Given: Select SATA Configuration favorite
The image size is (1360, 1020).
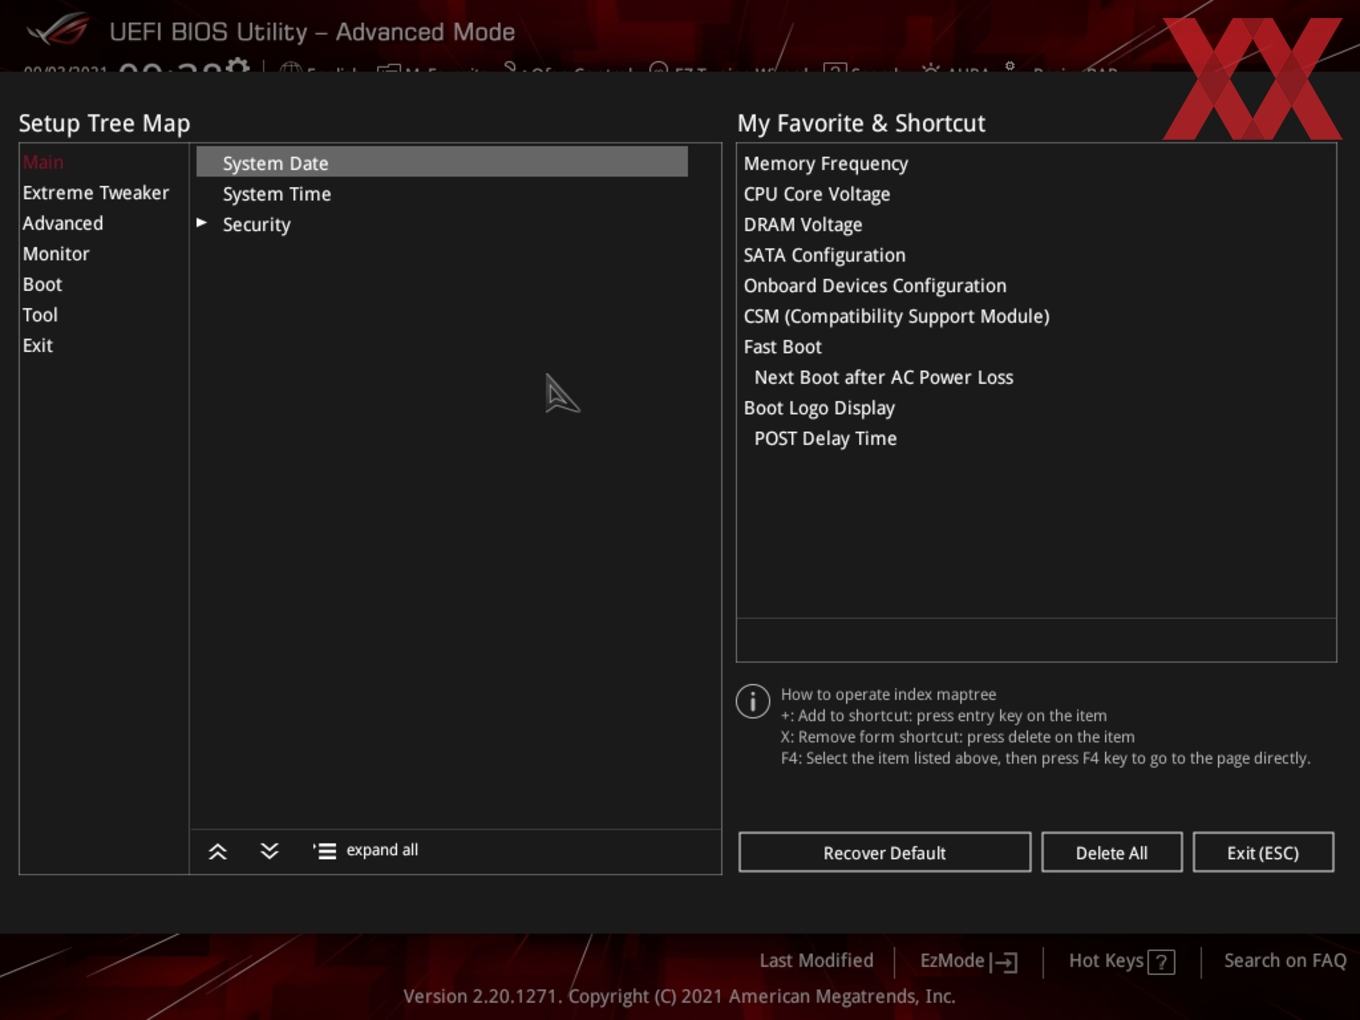Looking at the screenshot, I should tap(825, 255).
